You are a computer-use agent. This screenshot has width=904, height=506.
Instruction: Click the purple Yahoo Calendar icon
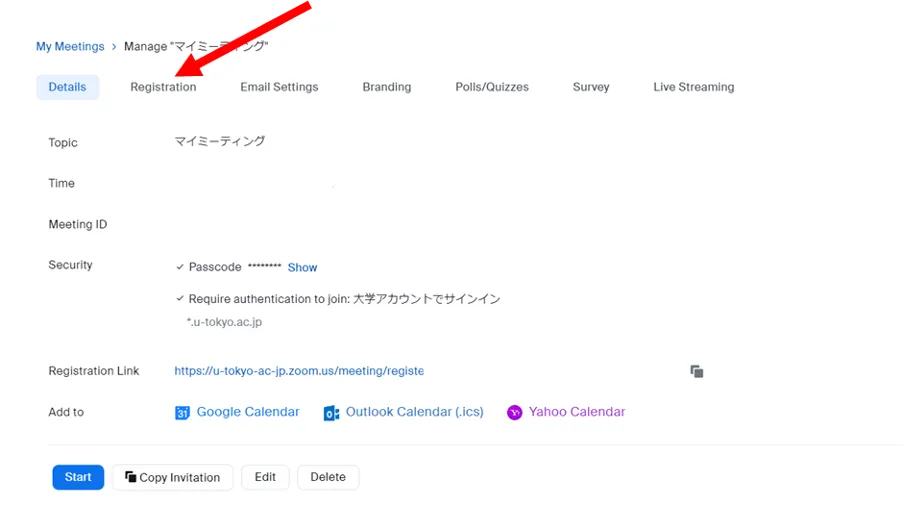tap(514, 412)
